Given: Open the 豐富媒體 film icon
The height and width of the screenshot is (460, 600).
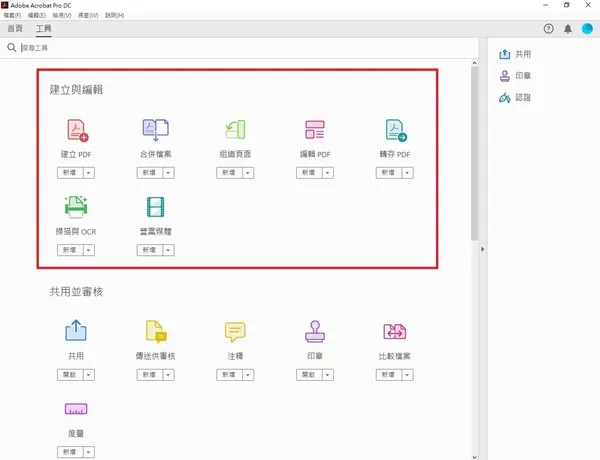Looking at the screenshot, I should (x=155, y=207).
